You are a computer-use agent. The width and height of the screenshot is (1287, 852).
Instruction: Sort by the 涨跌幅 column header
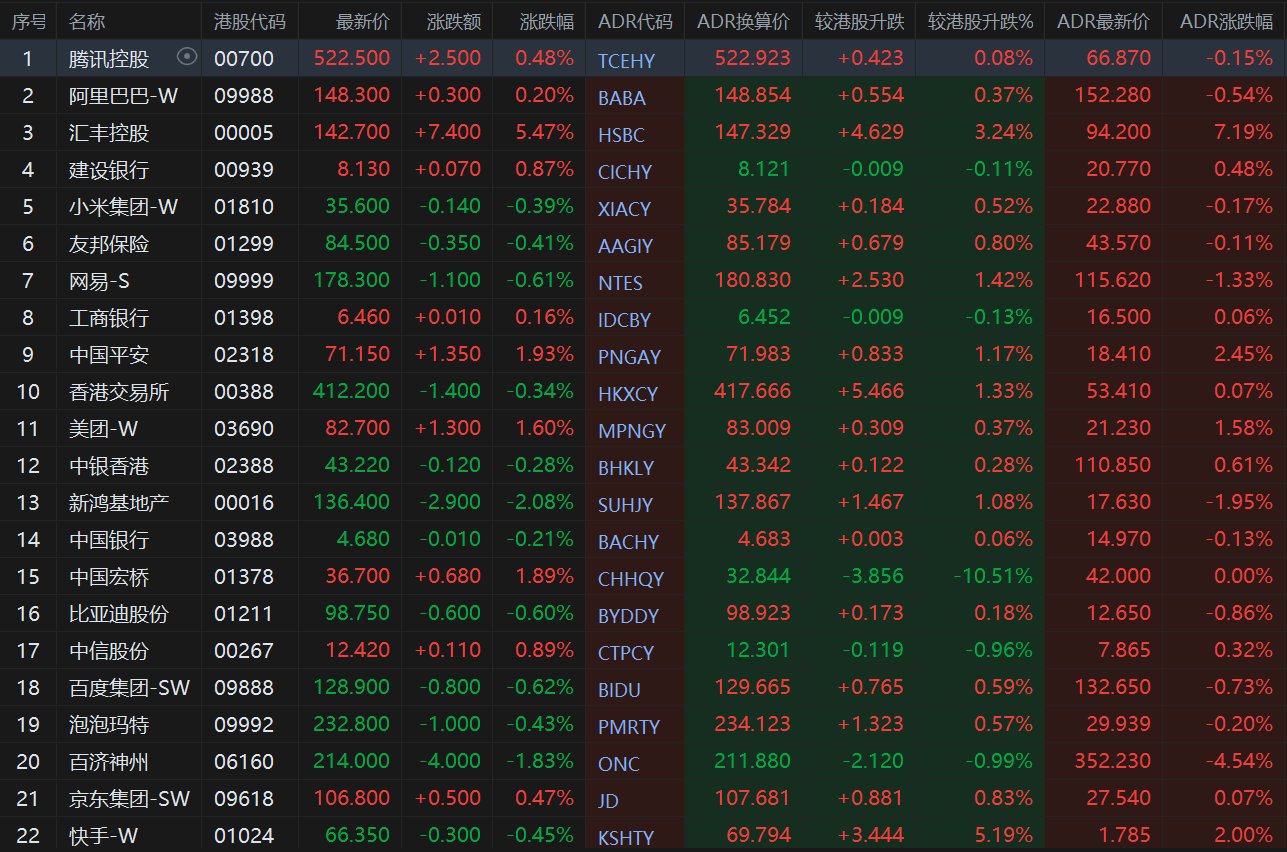tap(547, 21)
